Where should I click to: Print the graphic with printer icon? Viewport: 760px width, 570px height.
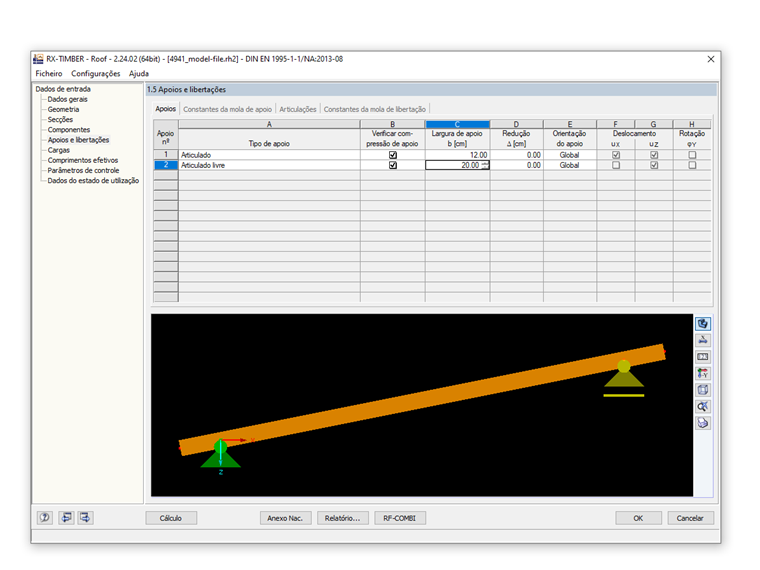coord(703,423)
